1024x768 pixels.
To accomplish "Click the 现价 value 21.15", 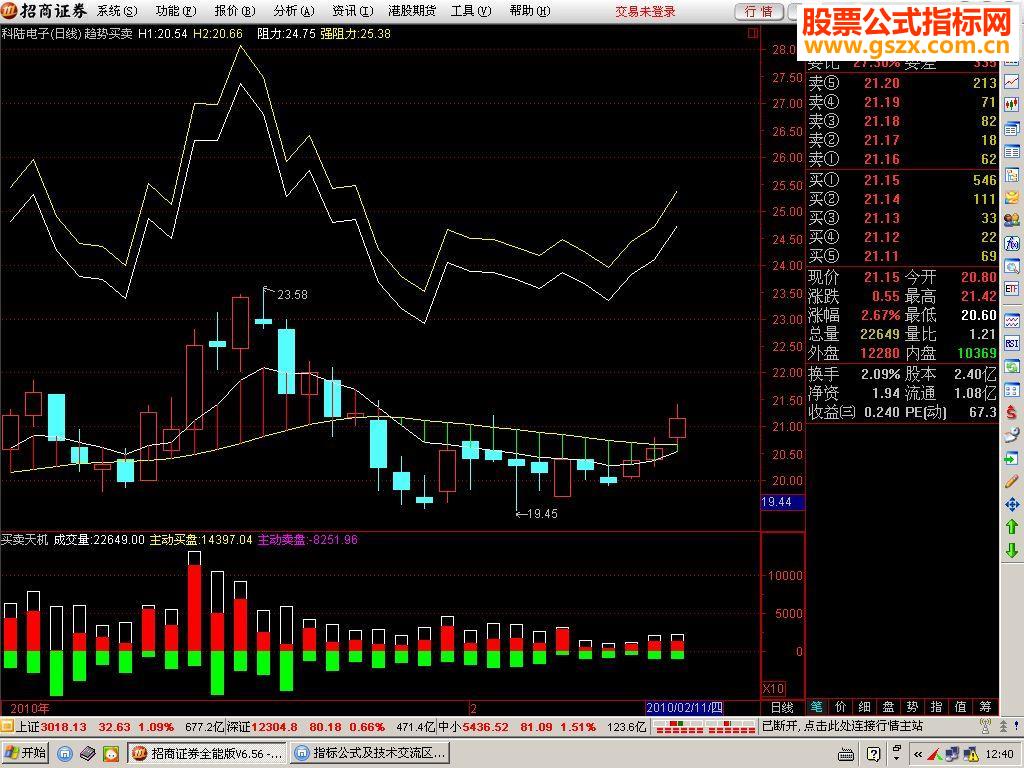I will tap(881, 277).
